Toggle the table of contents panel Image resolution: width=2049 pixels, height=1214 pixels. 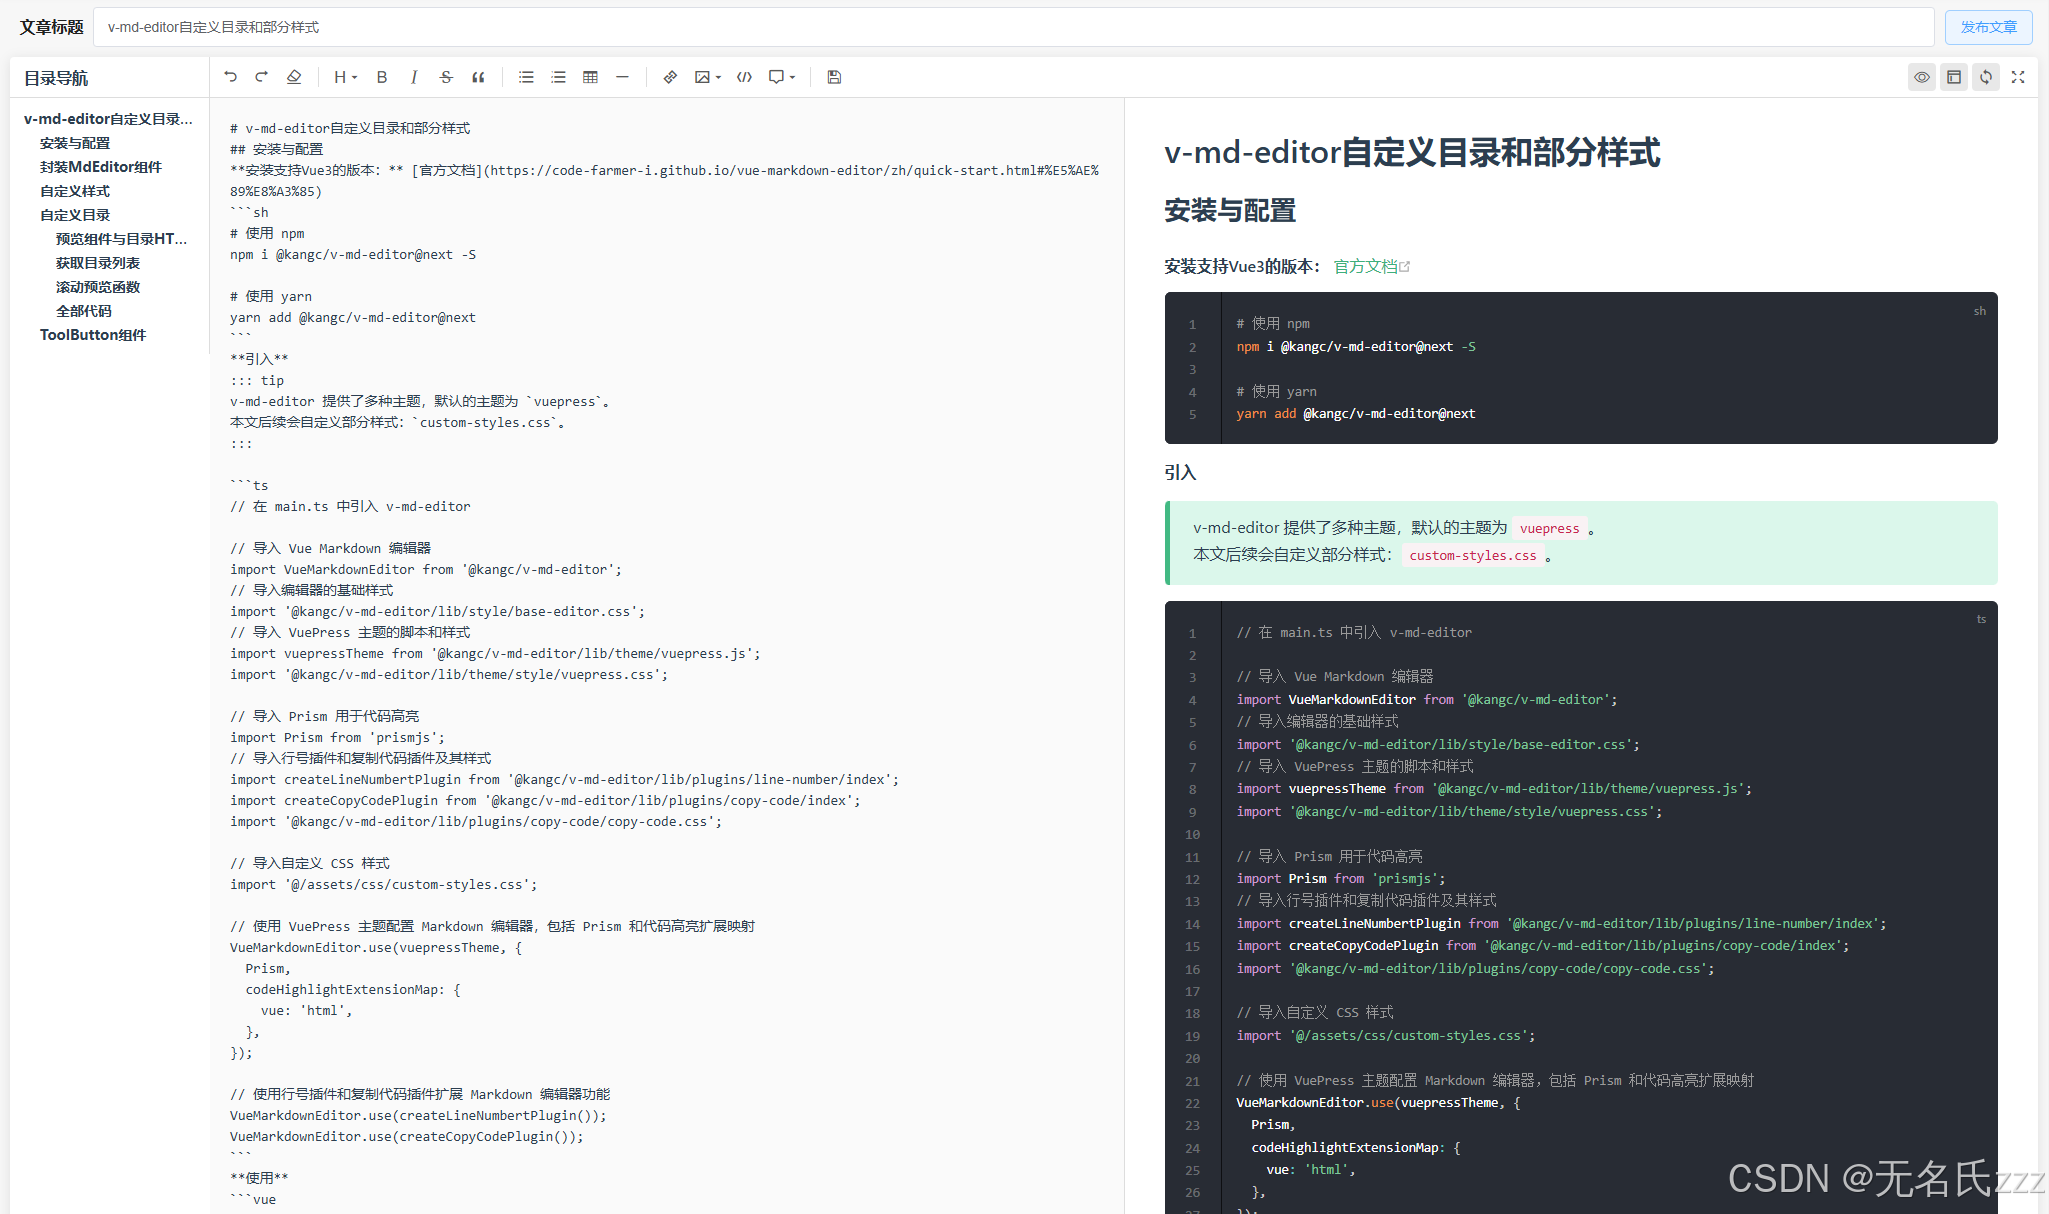pyautogui.click(x=1953, y=77)
